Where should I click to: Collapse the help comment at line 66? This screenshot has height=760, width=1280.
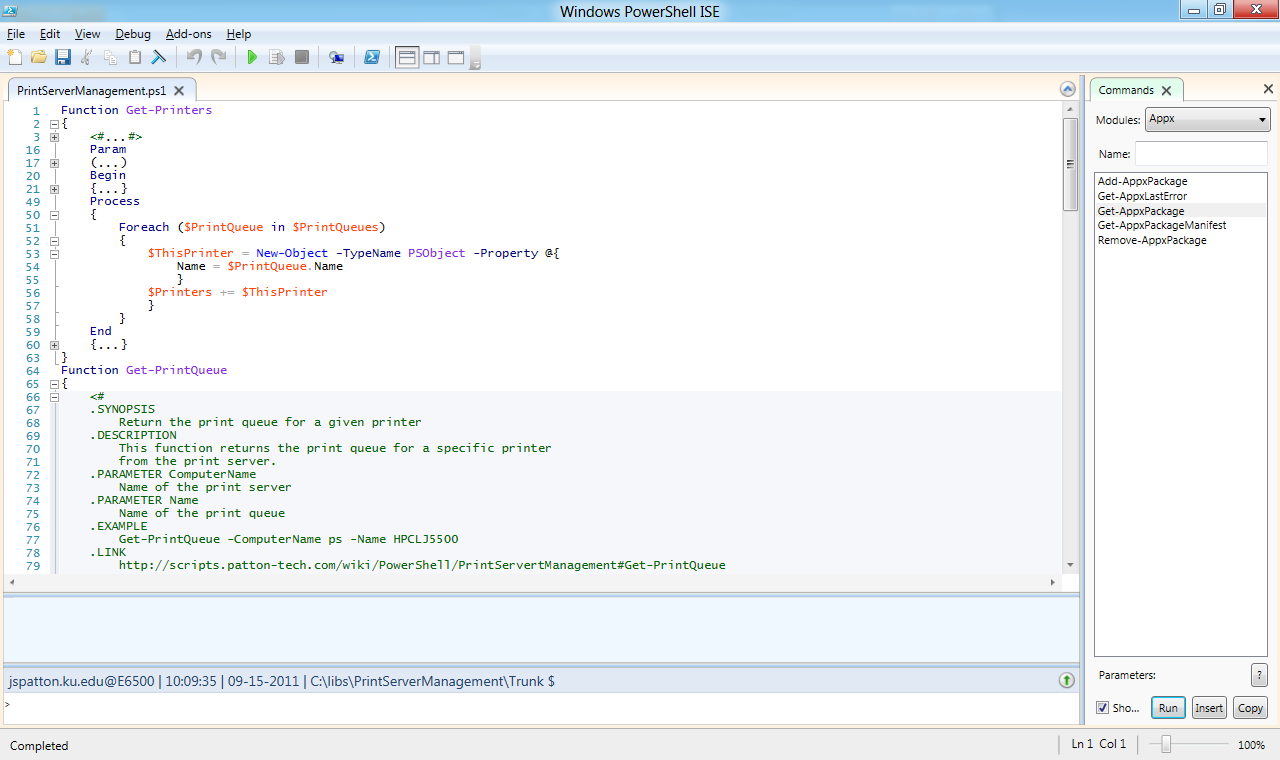coord(54,397)
